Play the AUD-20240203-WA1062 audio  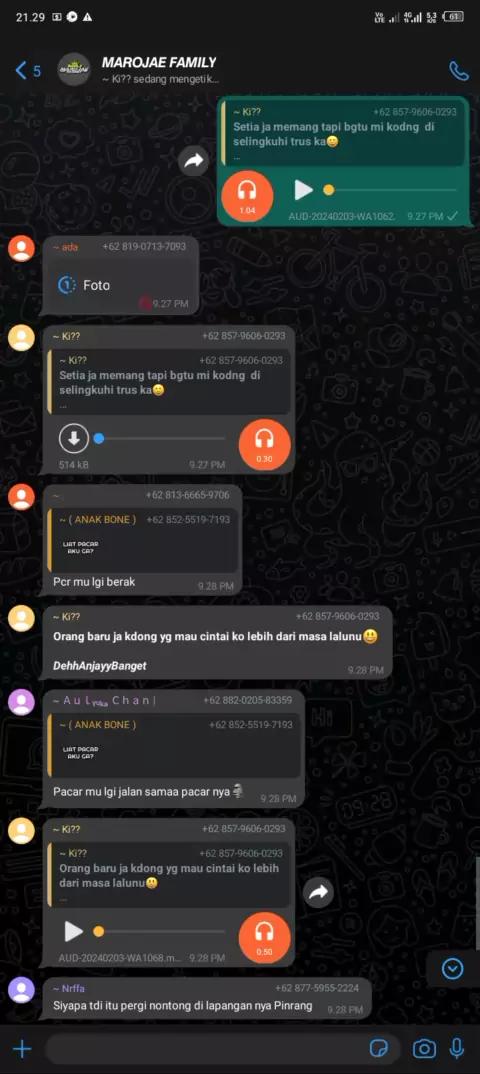coord(303,190)
